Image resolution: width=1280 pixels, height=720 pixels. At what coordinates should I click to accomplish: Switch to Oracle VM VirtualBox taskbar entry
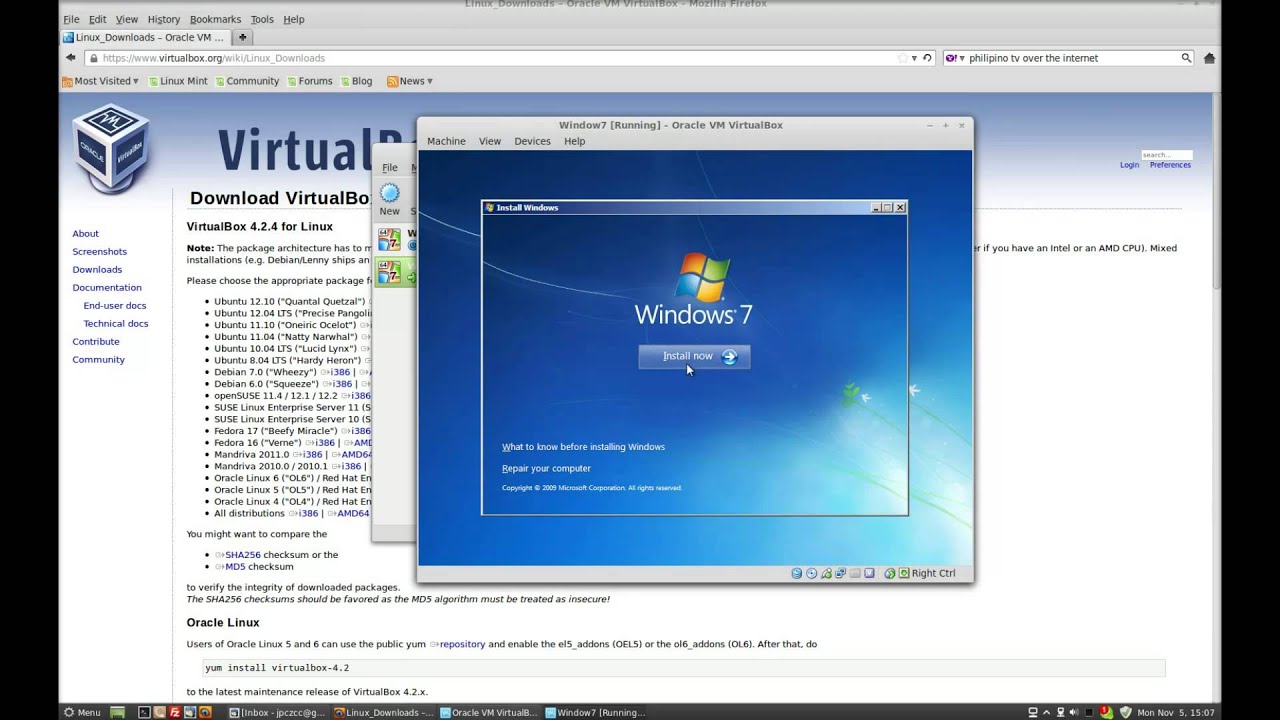pyautogui.click(x=489, y=712)
